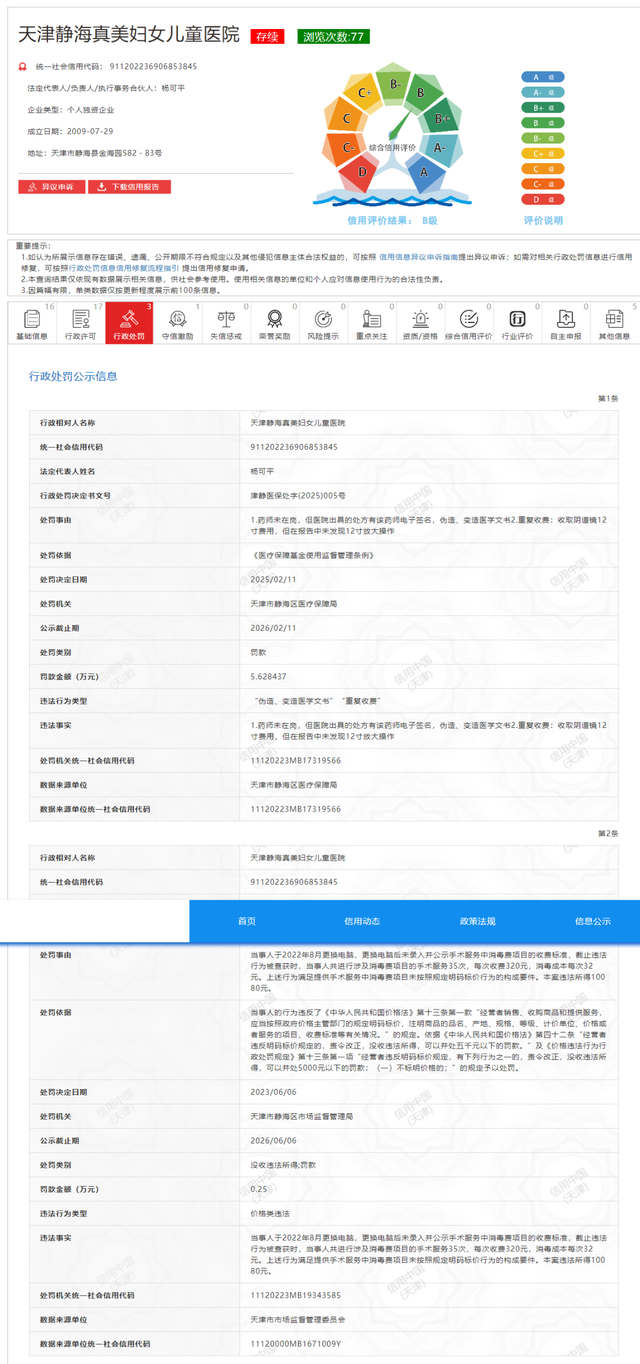Click the basis 《医疗保障基金使用监督管理条例》
Image resolution: width=640 pixels, height=1364 pixels.
[313, 554]
